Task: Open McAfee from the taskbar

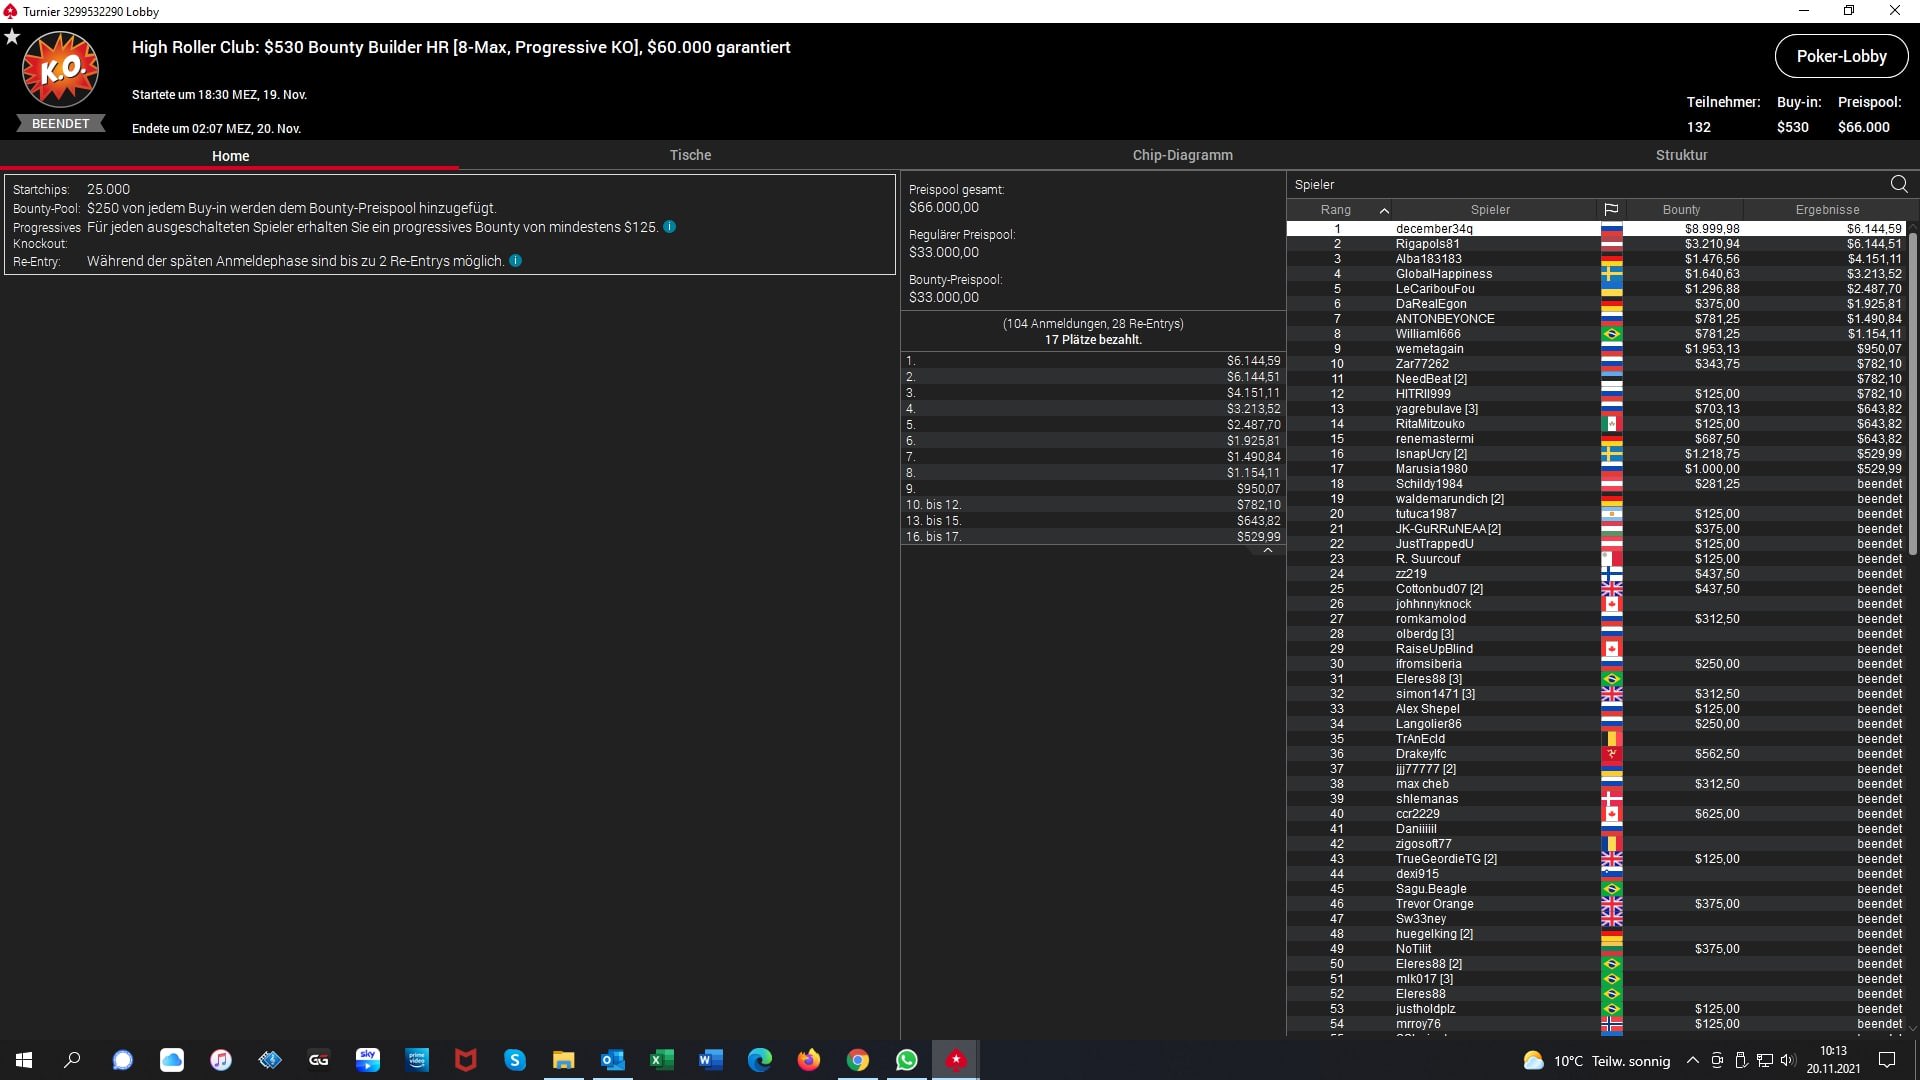Action: point(466,1060)
